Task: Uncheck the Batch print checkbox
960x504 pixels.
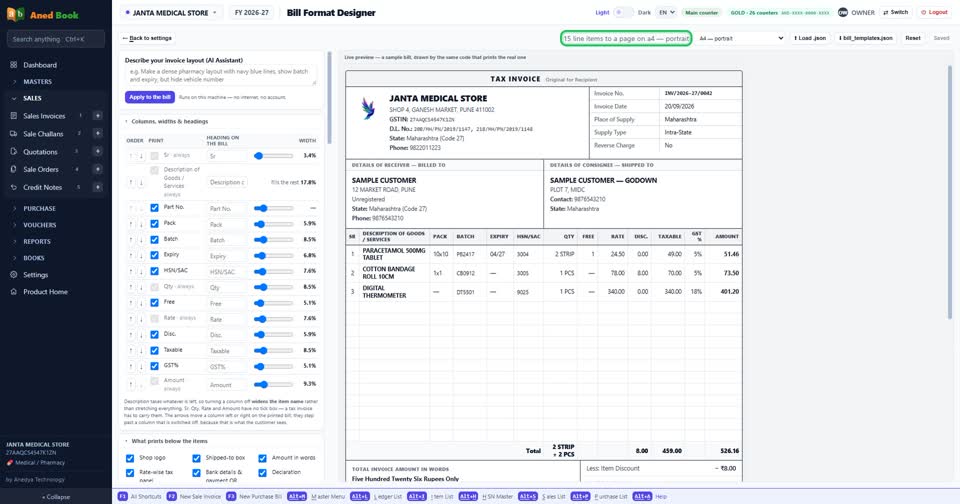Action: click(154, 240)
